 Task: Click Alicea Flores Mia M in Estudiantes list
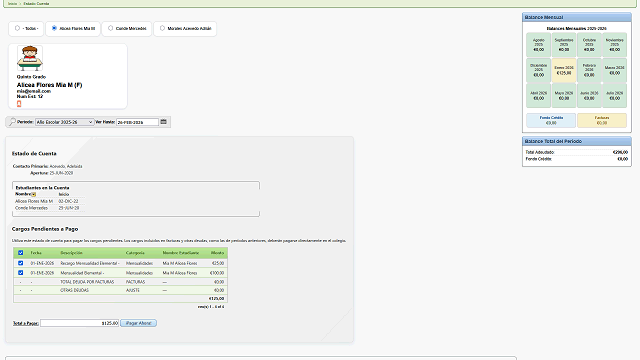coord(34,201)
